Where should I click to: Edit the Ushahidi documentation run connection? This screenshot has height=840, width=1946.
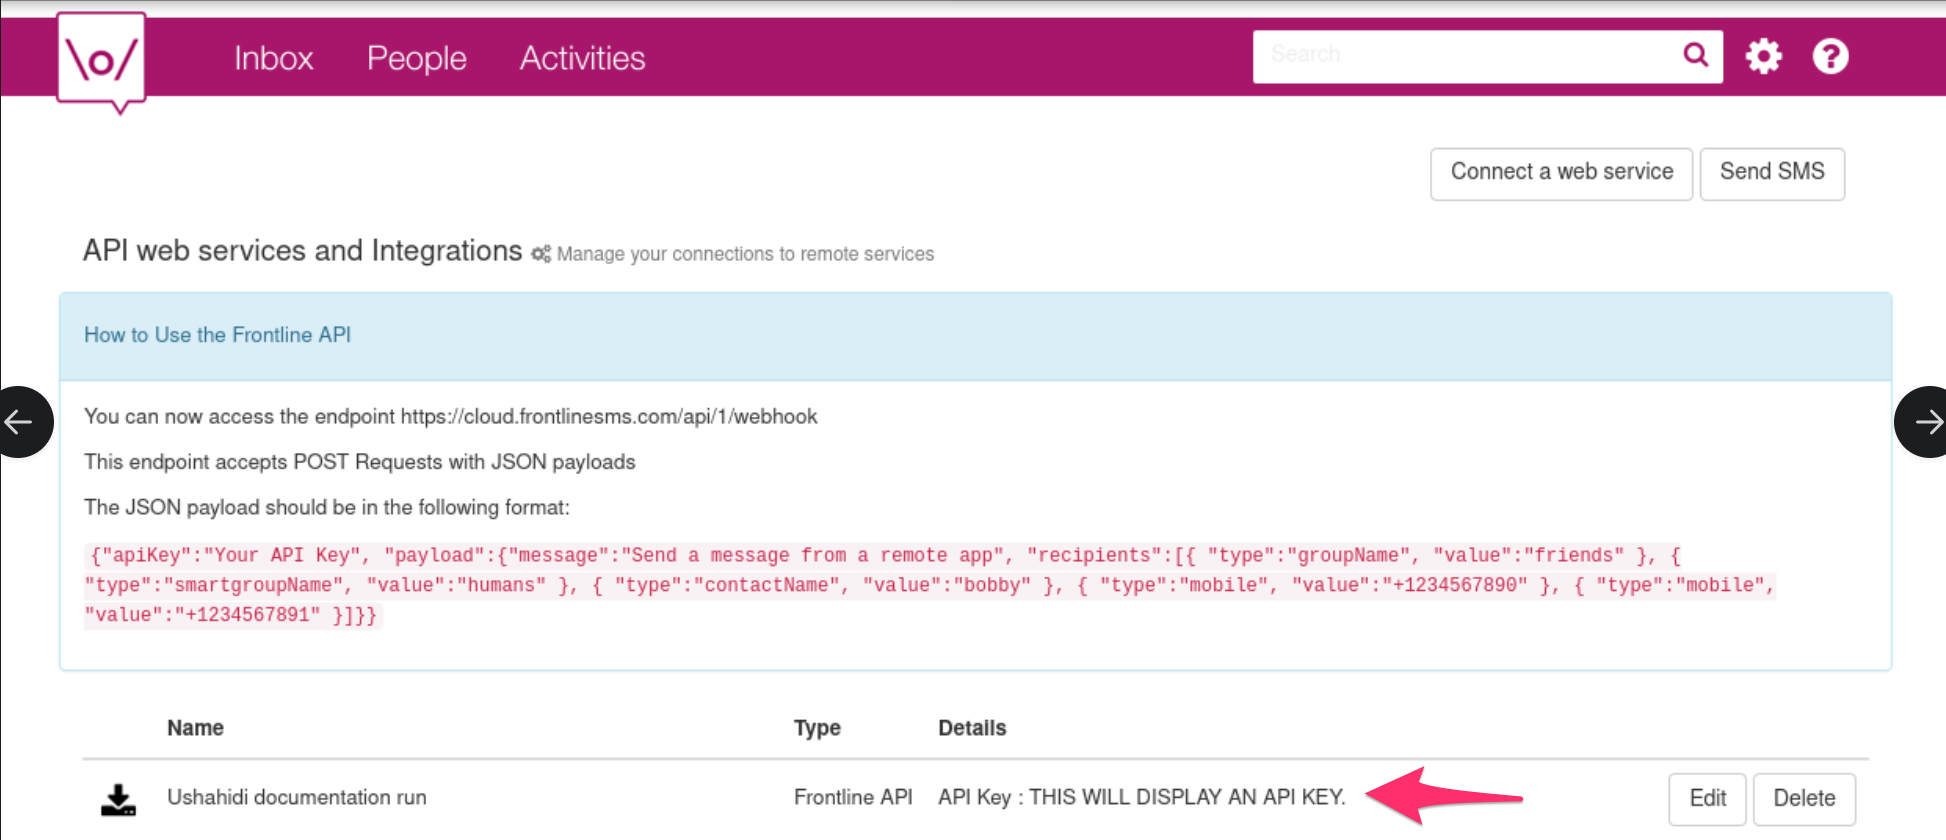(x=1707, y=798)
